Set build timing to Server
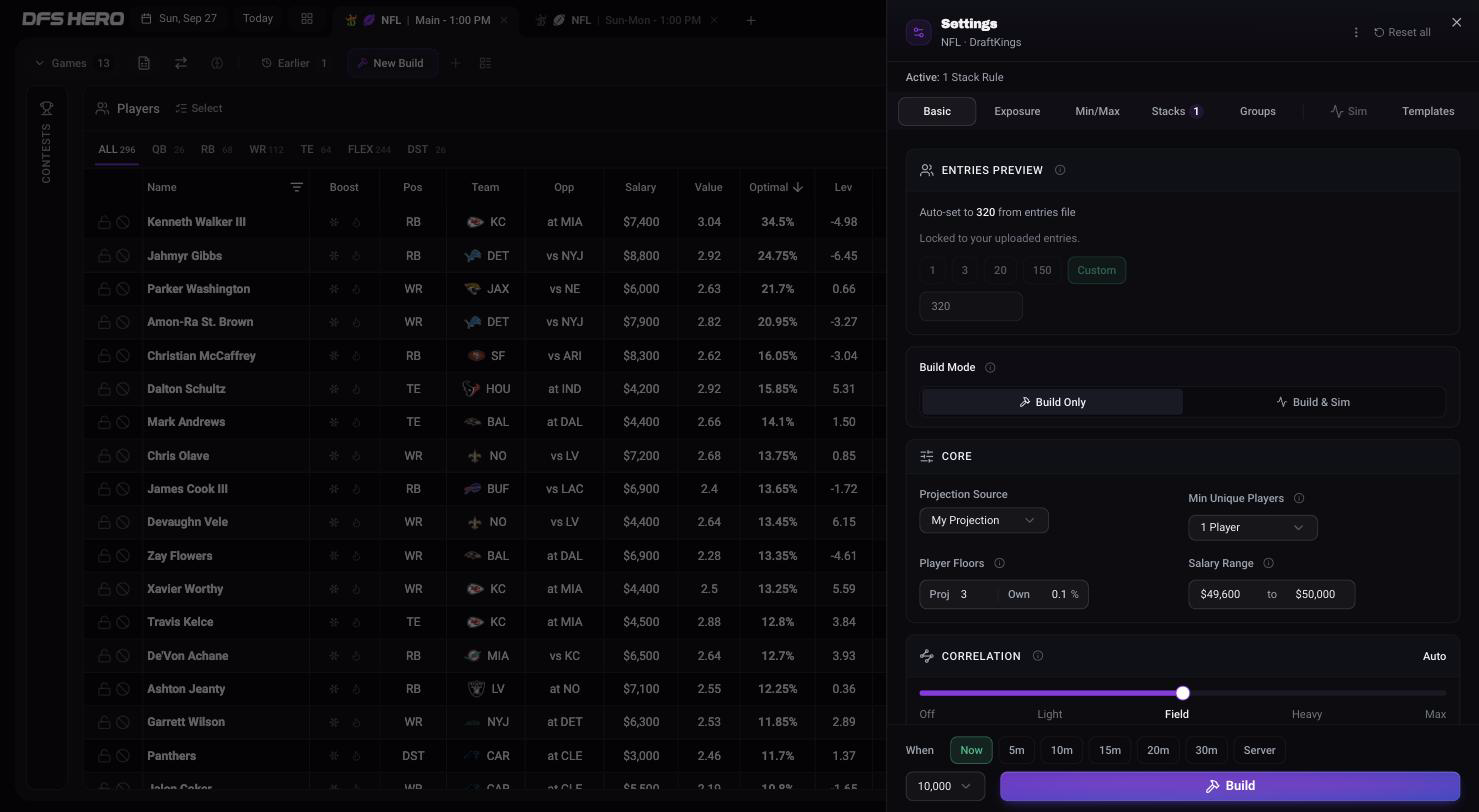The image size is (1479, 812). click(x=1259, y=750)
